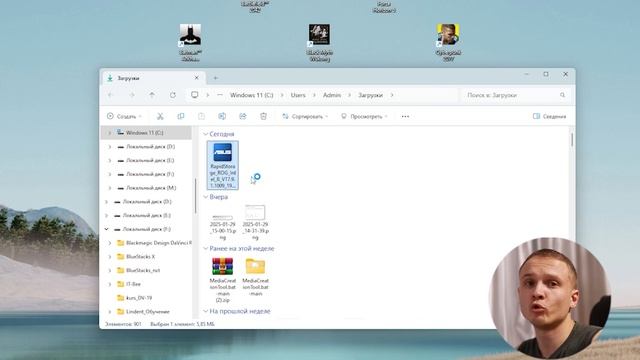Delete the selected file with trash icon
This screenshot has height=360, width=640.
click(x=263, y=116)
